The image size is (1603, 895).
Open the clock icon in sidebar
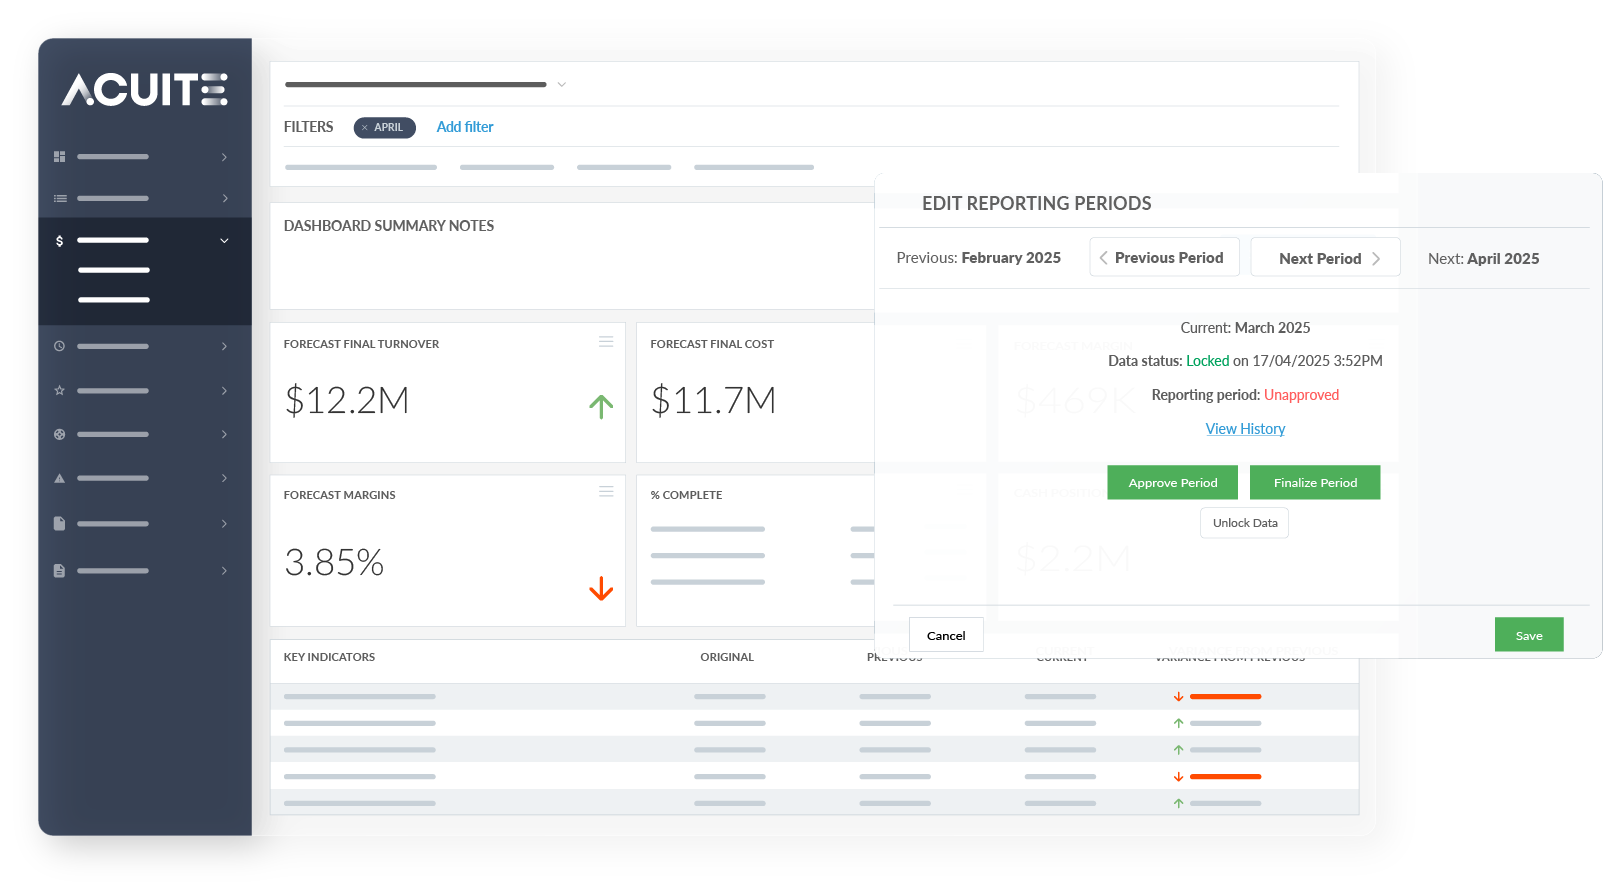[59, 346]
